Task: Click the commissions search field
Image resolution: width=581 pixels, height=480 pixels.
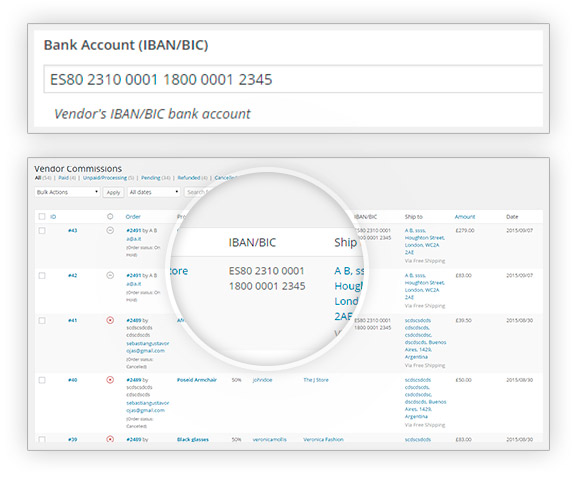Action: pyautogui.click(x=197, y=192)
